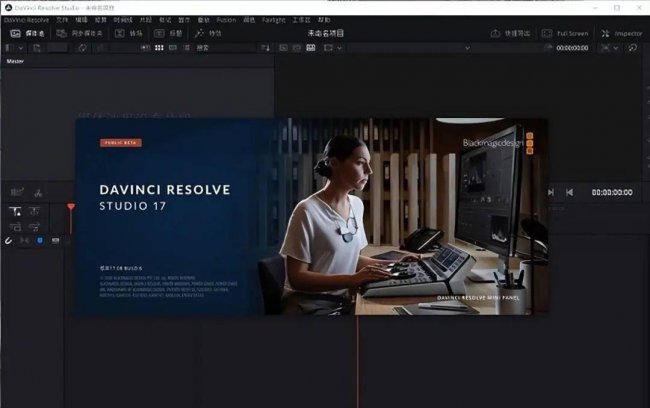Expand the bypass options dropdown arrow
650x408 pixels.
616,49
